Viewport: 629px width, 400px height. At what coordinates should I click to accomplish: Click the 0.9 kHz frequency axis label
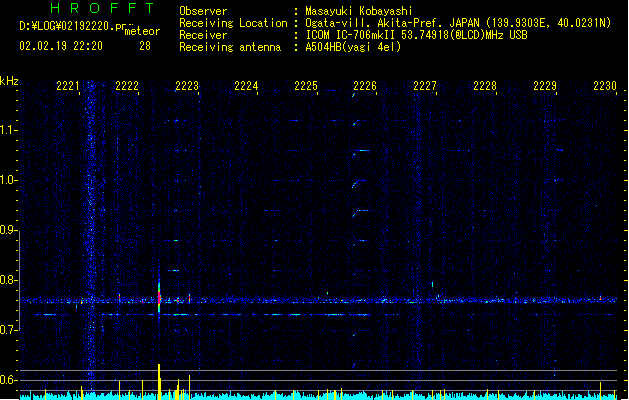tap(8, 230)
